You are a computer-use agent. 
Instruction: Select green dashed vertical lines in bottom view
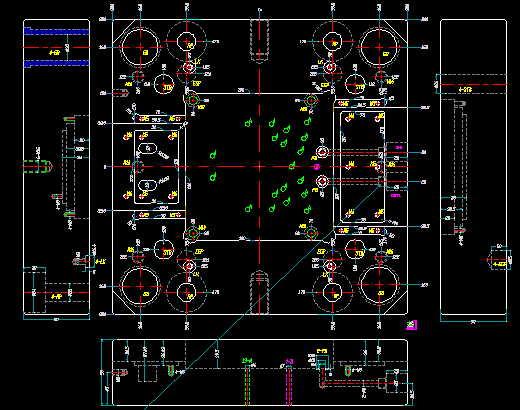click(247, 385)
